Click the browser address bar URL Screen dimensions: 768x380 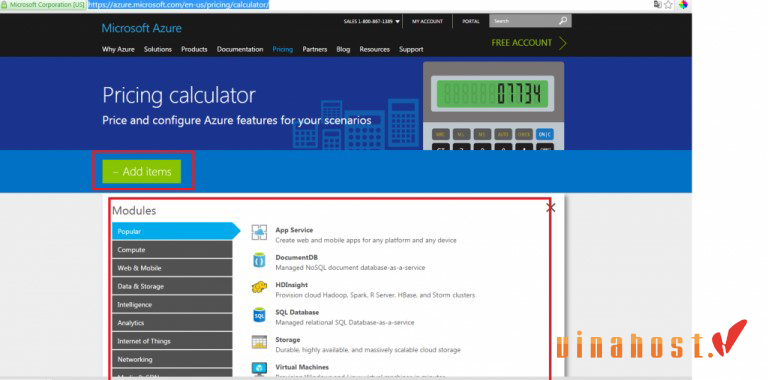(179, 4)
